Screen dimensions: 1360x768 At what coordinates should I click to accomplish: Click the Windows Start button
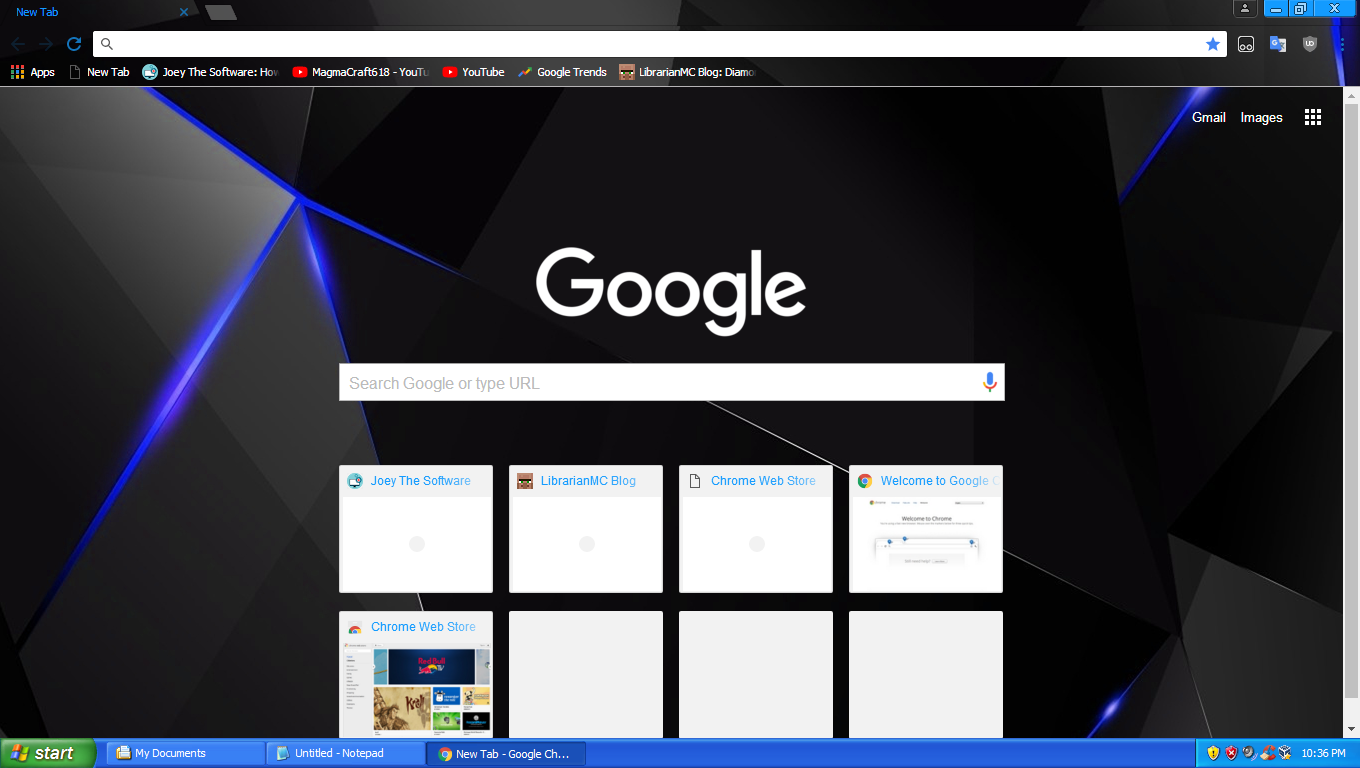point(48,752)
